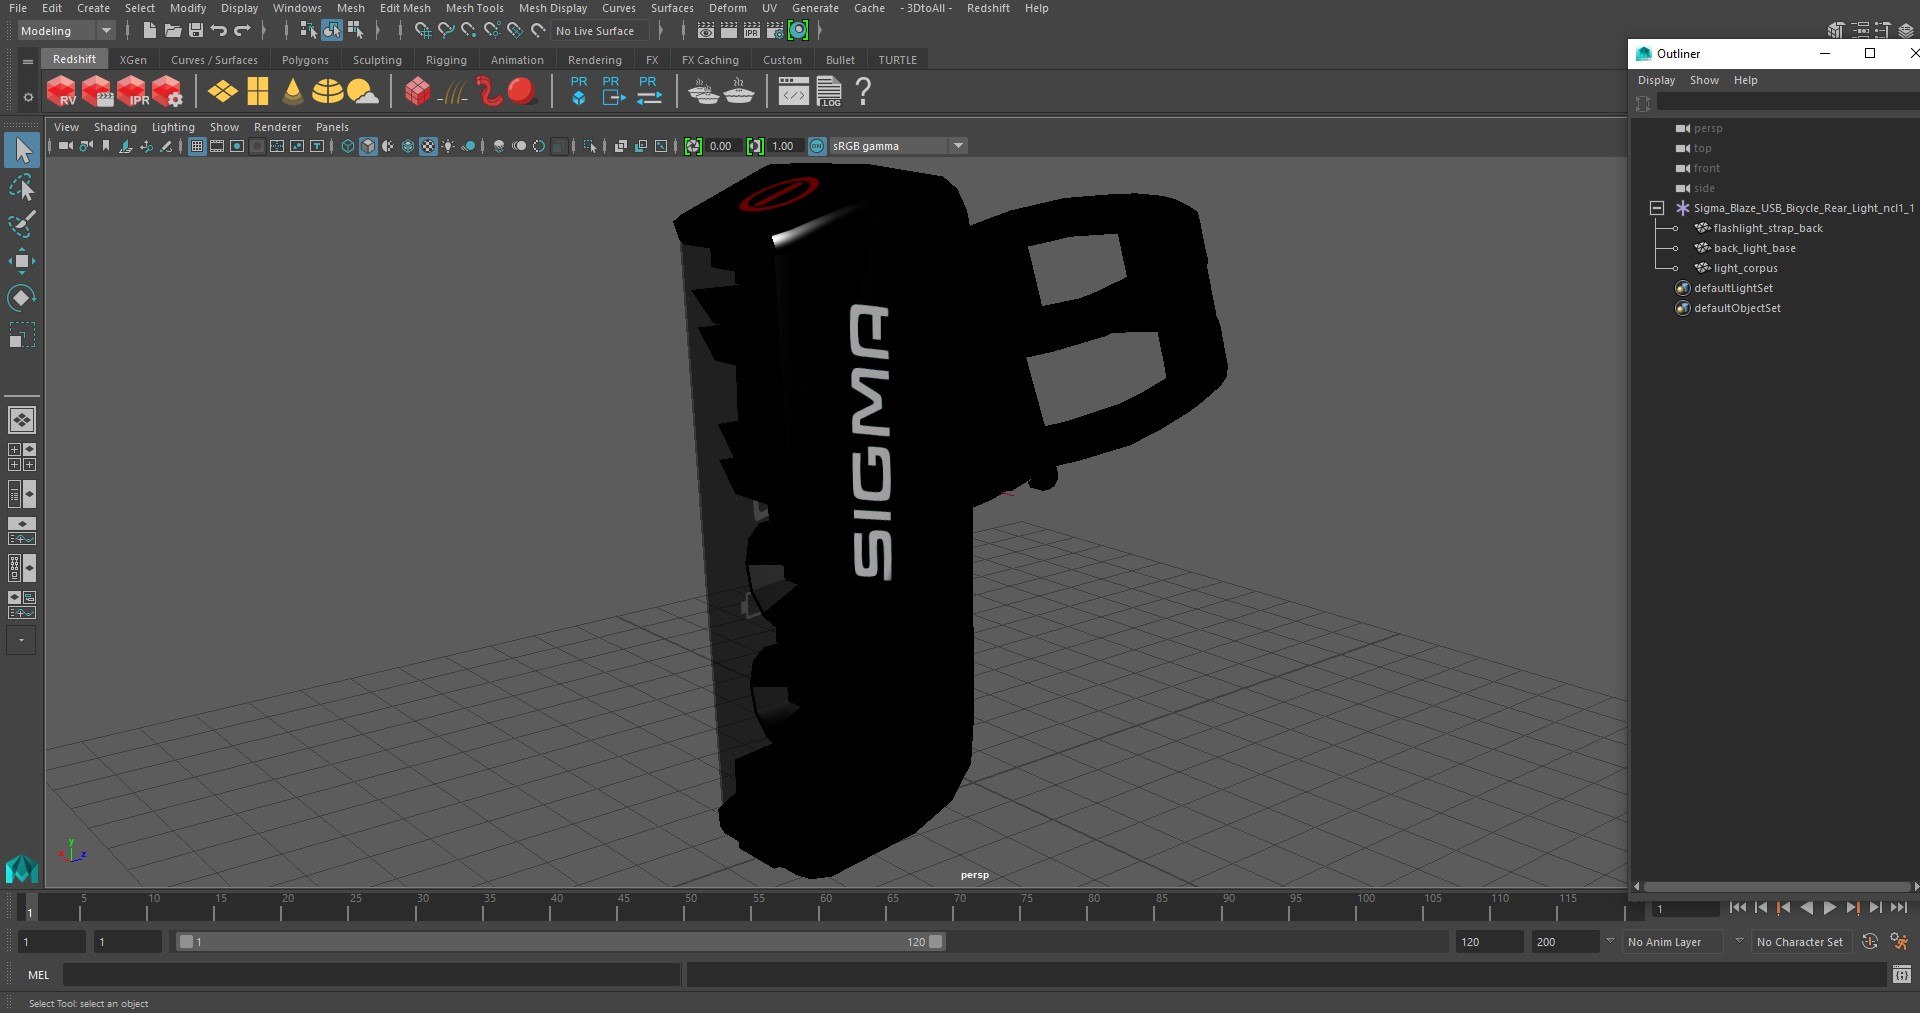Step back one frame
This screenshot has height=1013, width=1920.
(1761, 908)
